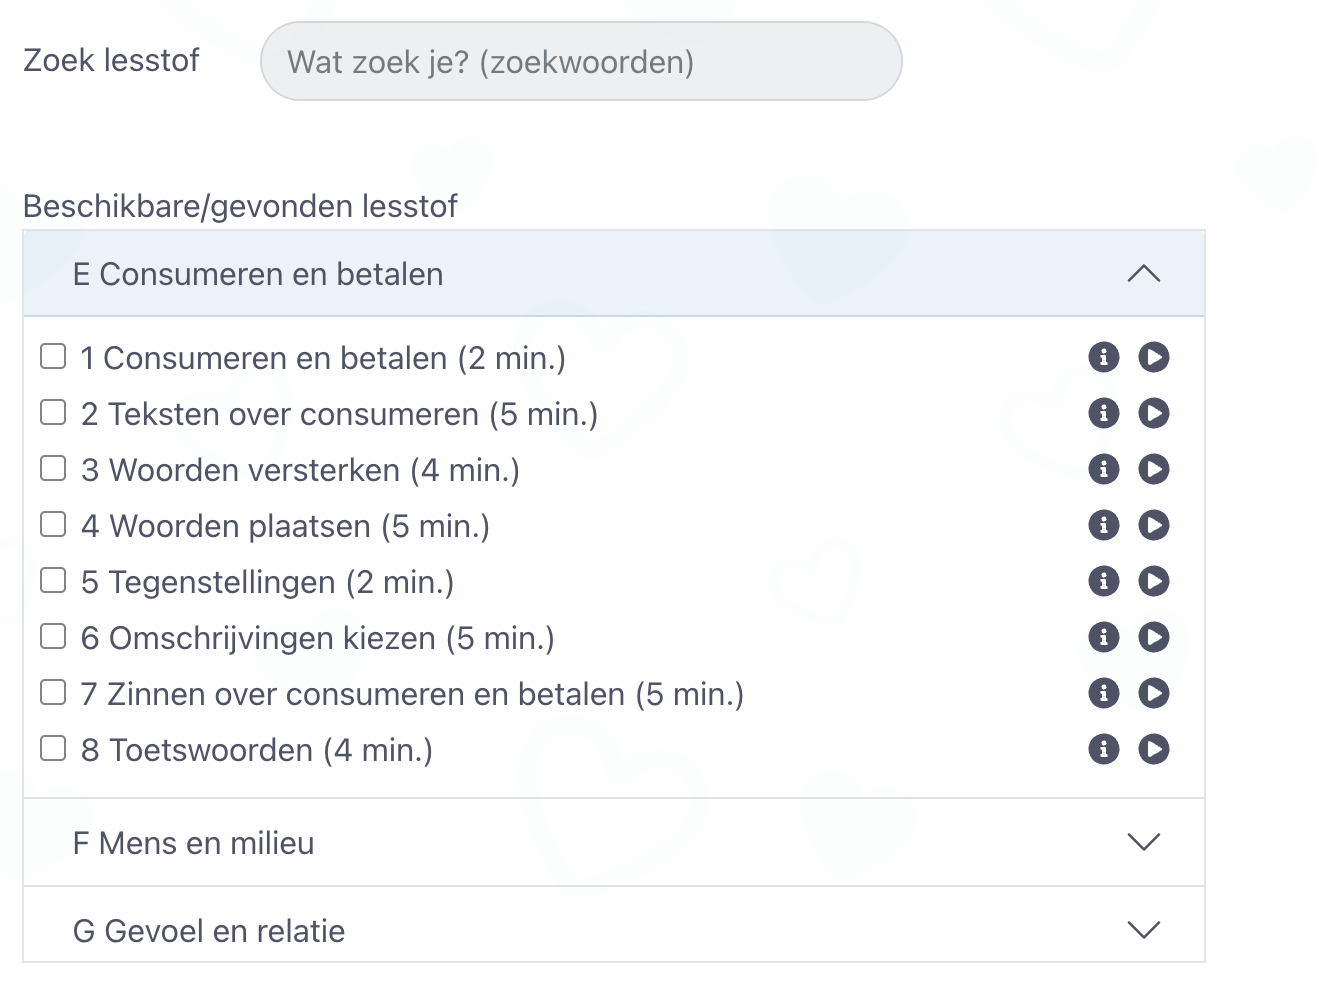The image size is (1320, 998).
Task: Start "5 Tegenstellingen" exercise
Action: (1153, 581)
